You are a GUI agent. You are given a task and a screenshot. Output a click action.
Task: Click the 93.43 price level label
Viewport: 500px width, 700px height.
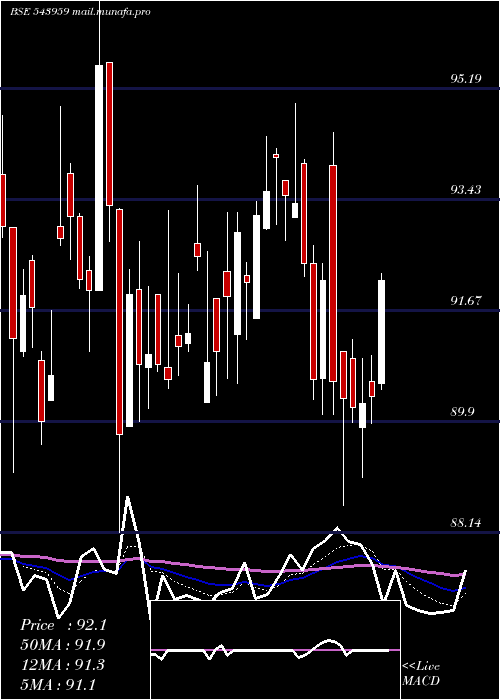coord(466,190)
